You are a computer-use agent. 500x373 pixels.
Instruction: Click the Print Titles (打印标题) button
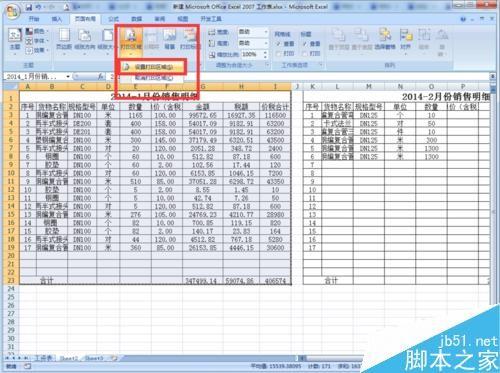pos(190,39)
